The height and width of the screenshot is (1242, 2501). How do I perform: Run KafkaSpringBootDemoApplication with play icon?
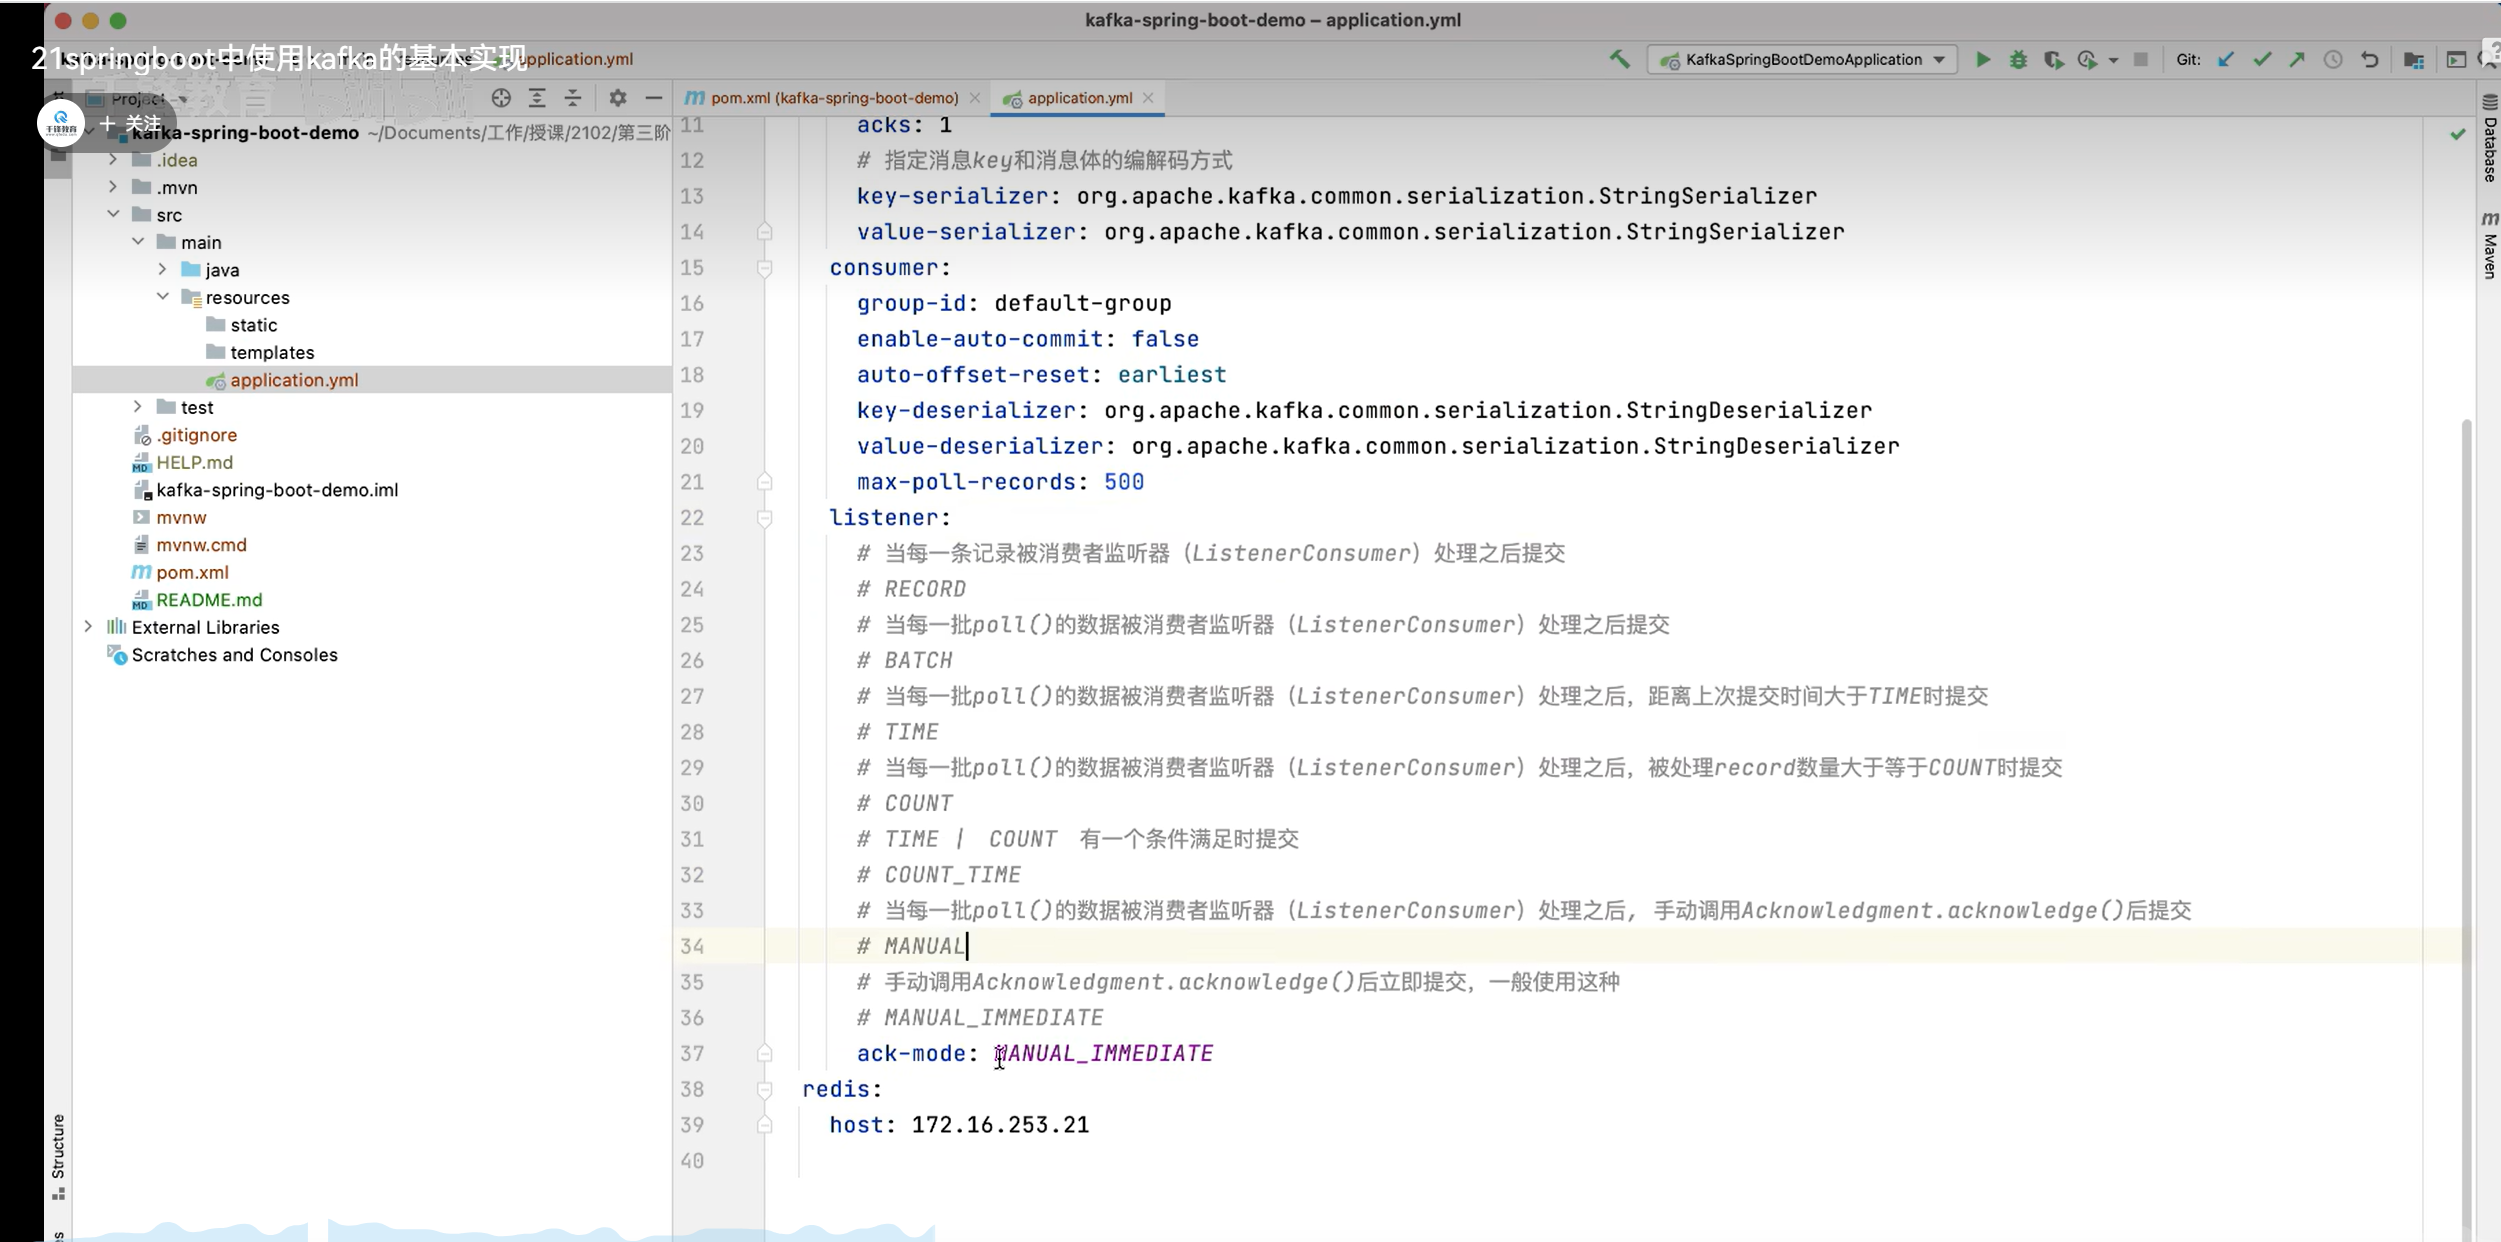(x=1982, y=59)
